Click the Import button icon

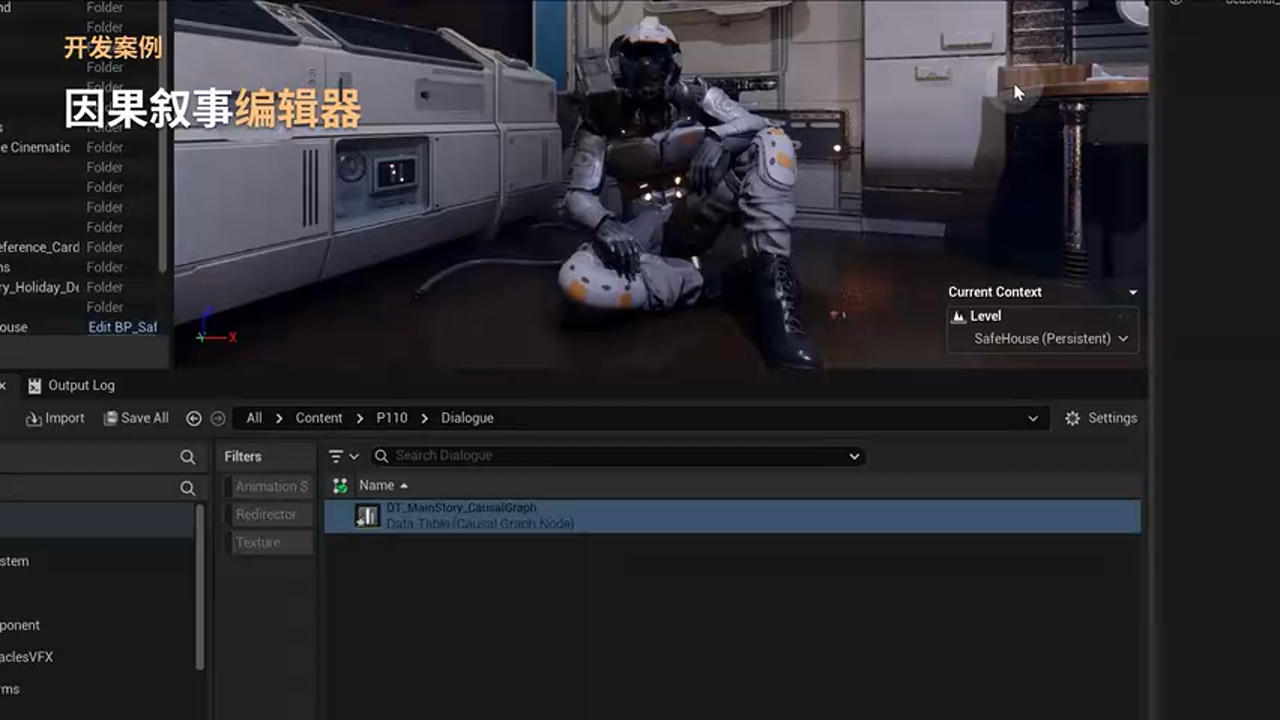[x=34, y=419]
